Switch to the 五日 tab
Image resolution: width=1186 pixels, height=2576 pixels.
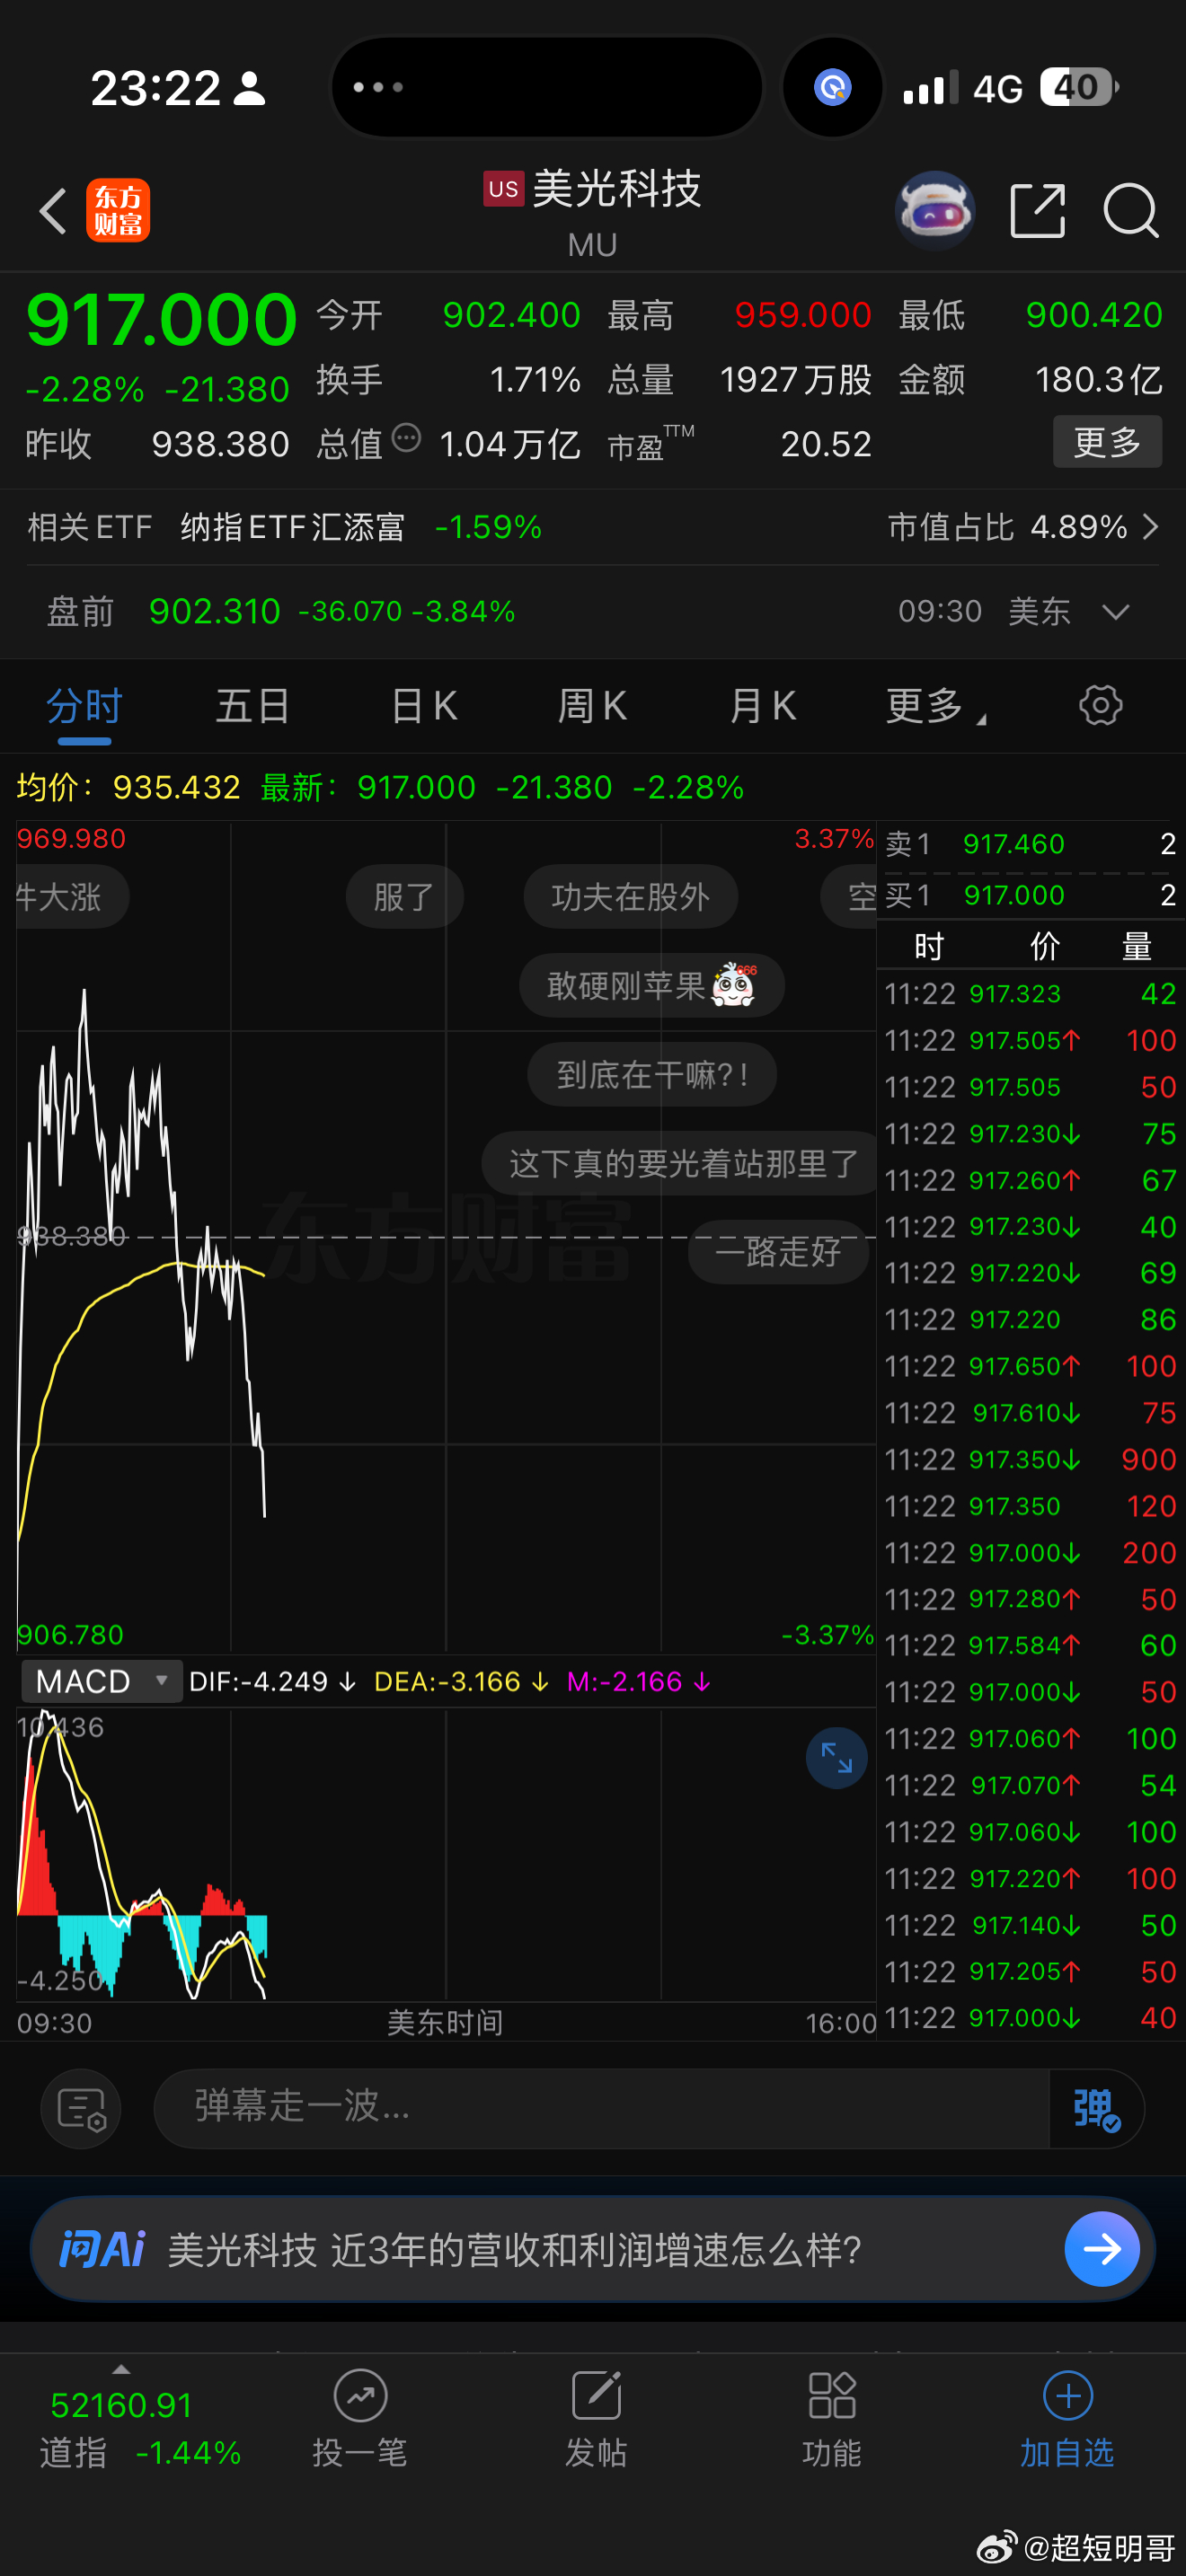(x=253, y=705)
